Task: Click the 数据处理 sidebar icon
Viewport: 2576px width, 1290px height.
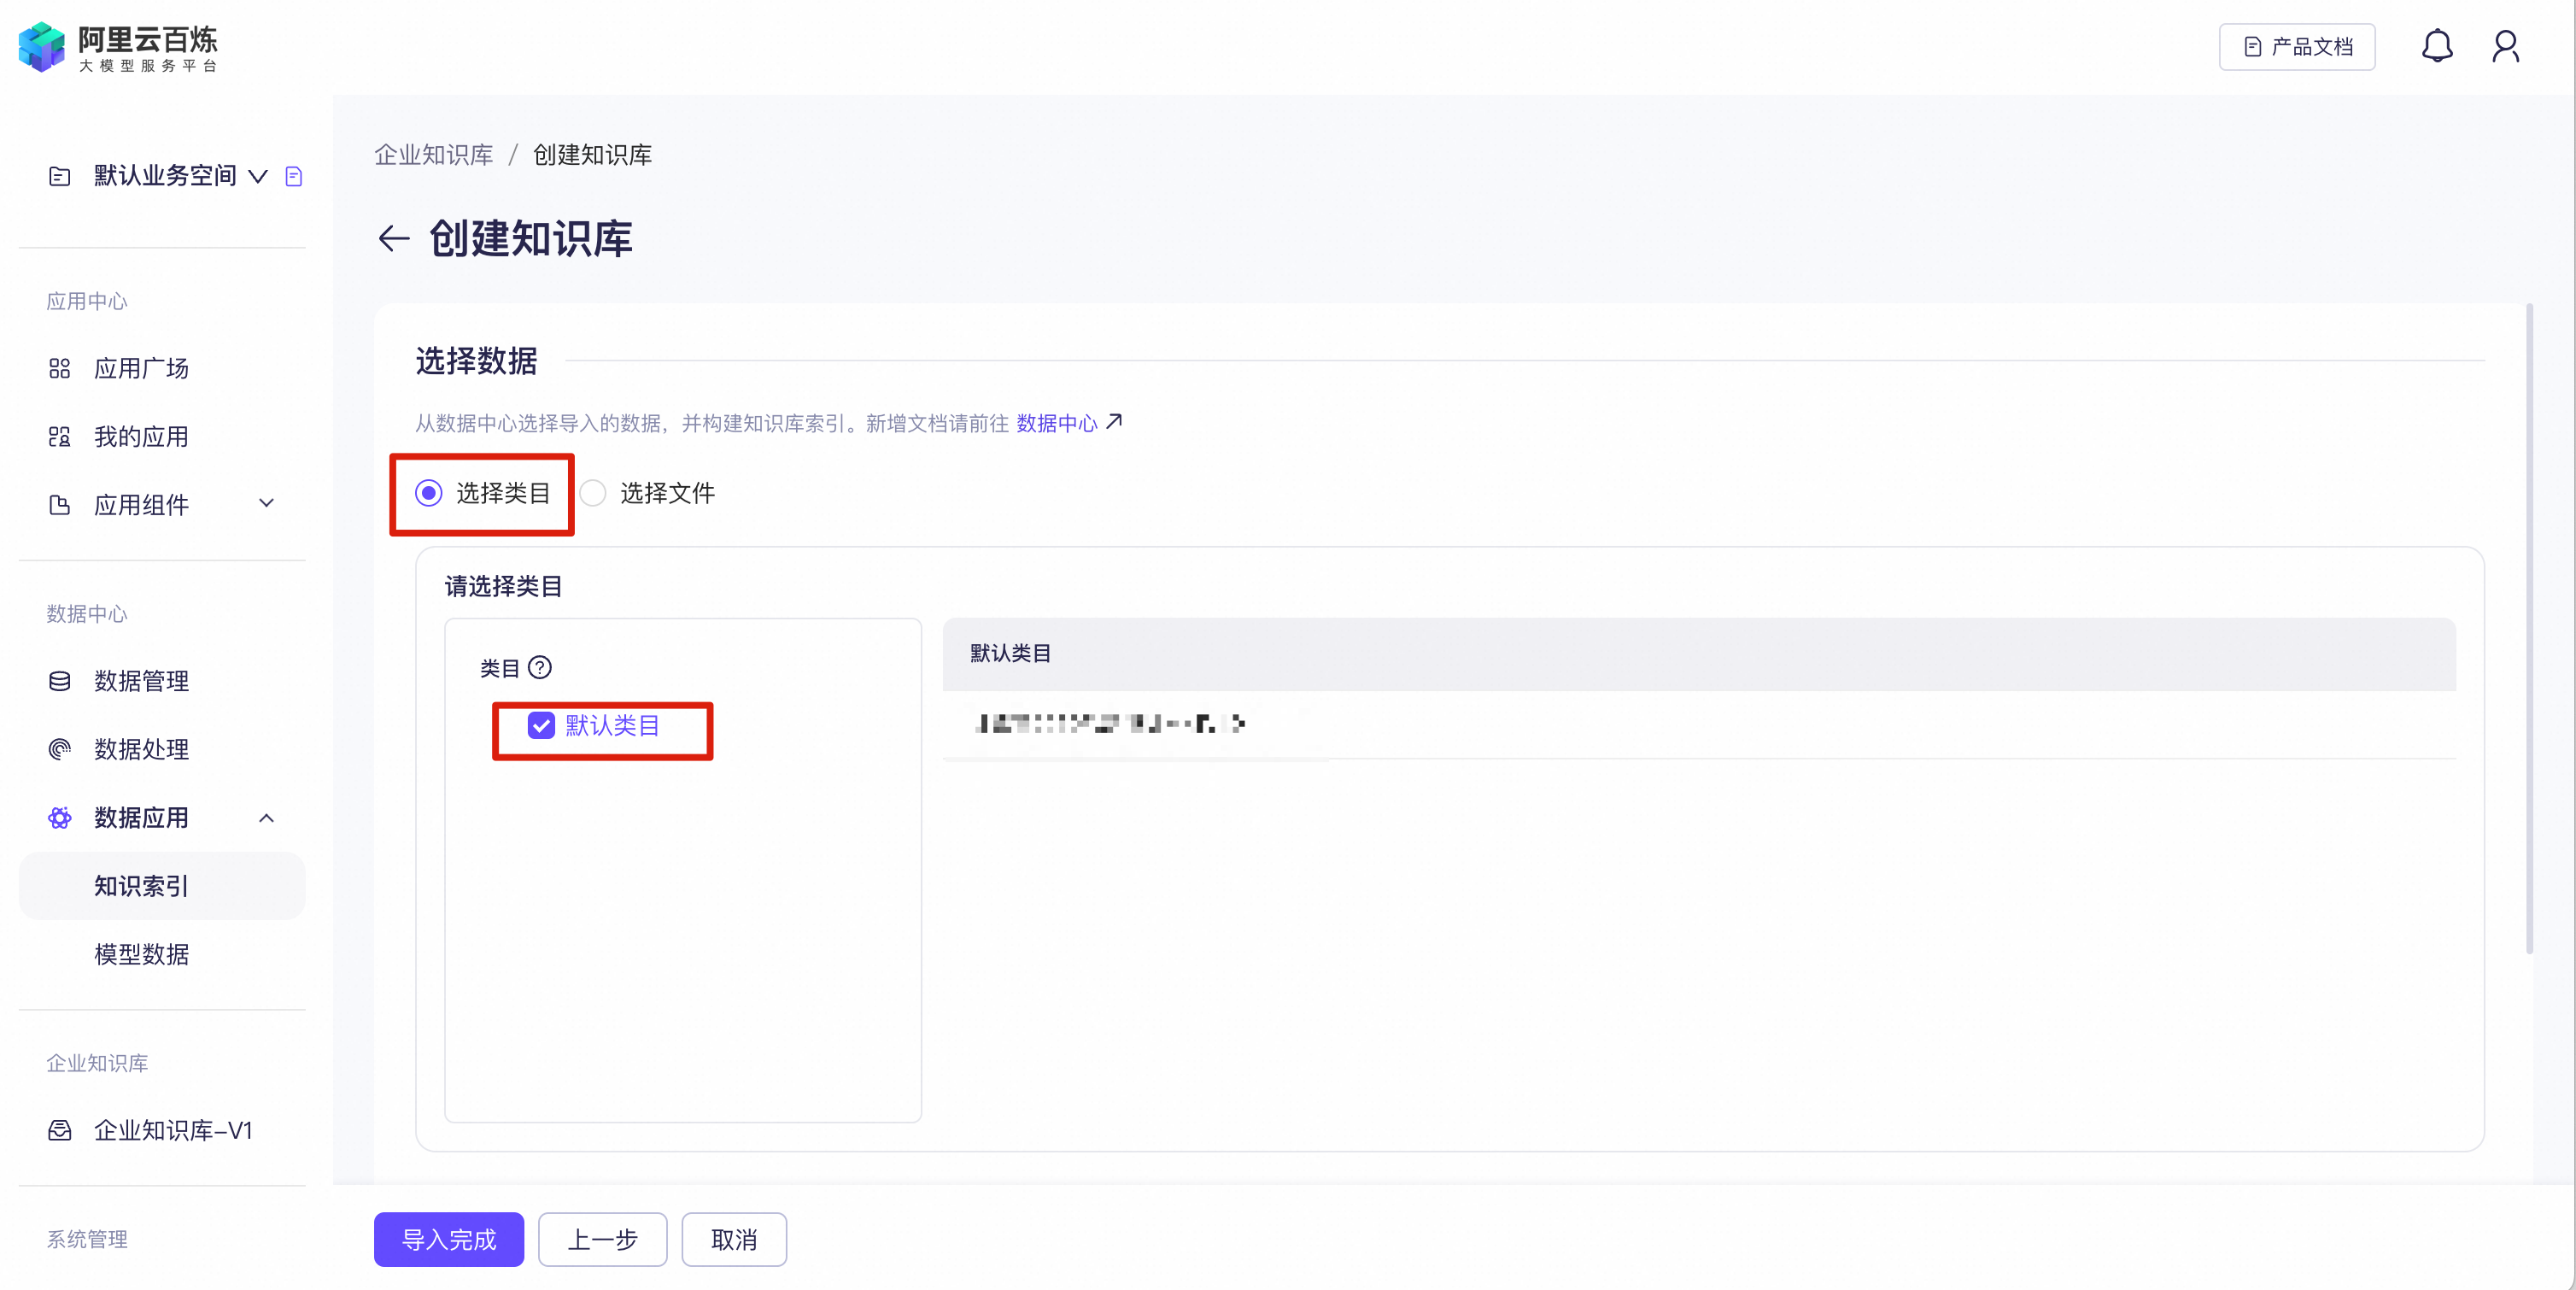Action: (x=60, y=749)
